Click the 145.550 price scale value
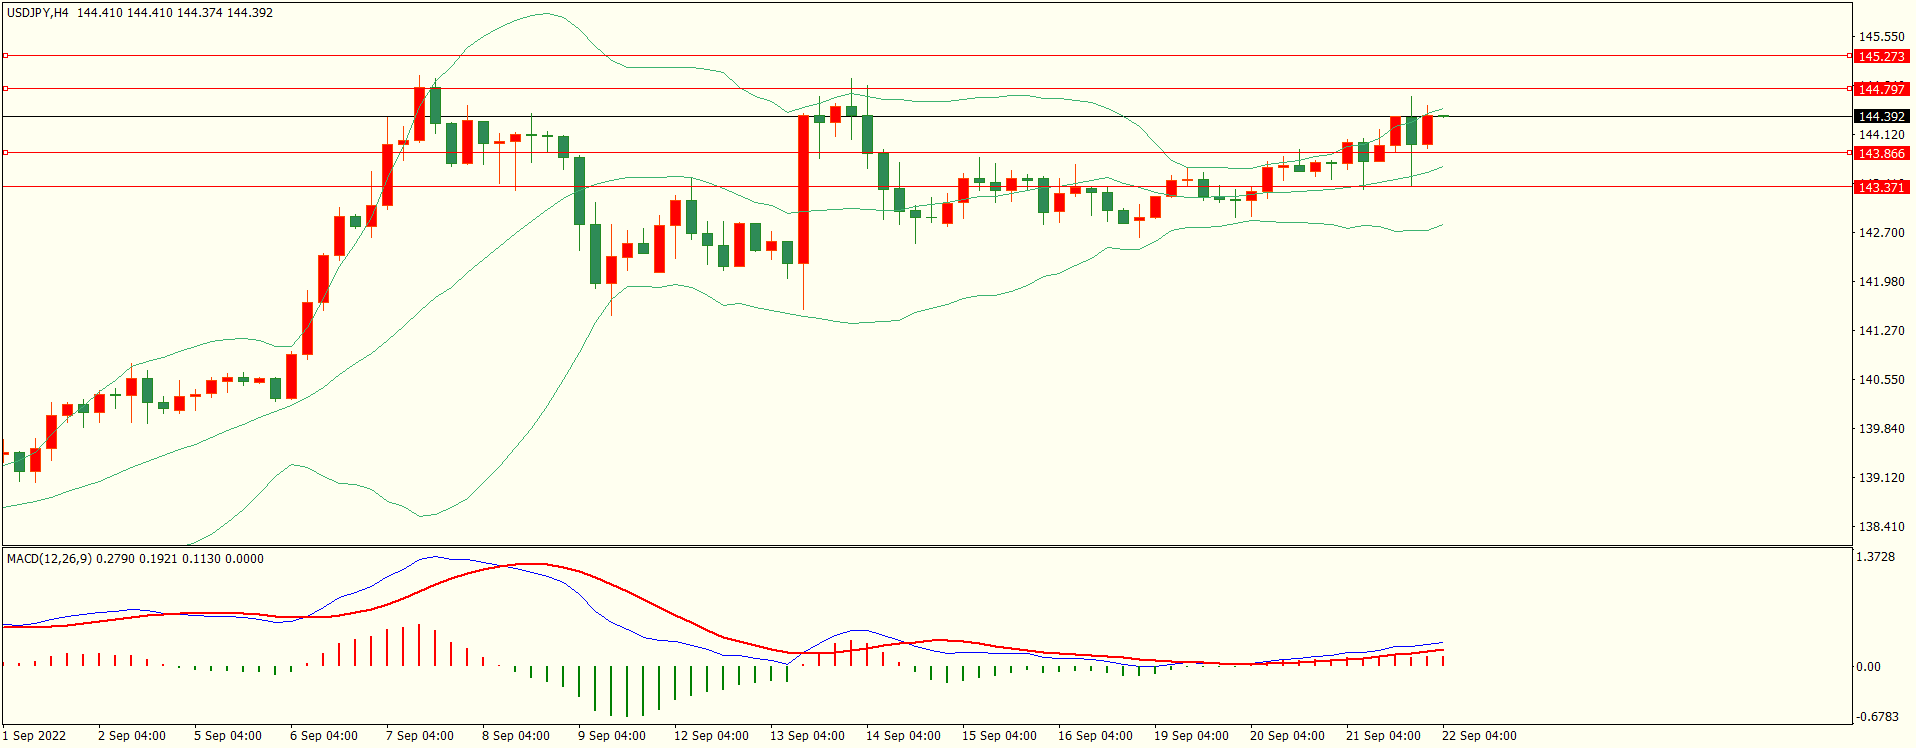Screen dimensions: 1916x748 [x=1881, y=37]
